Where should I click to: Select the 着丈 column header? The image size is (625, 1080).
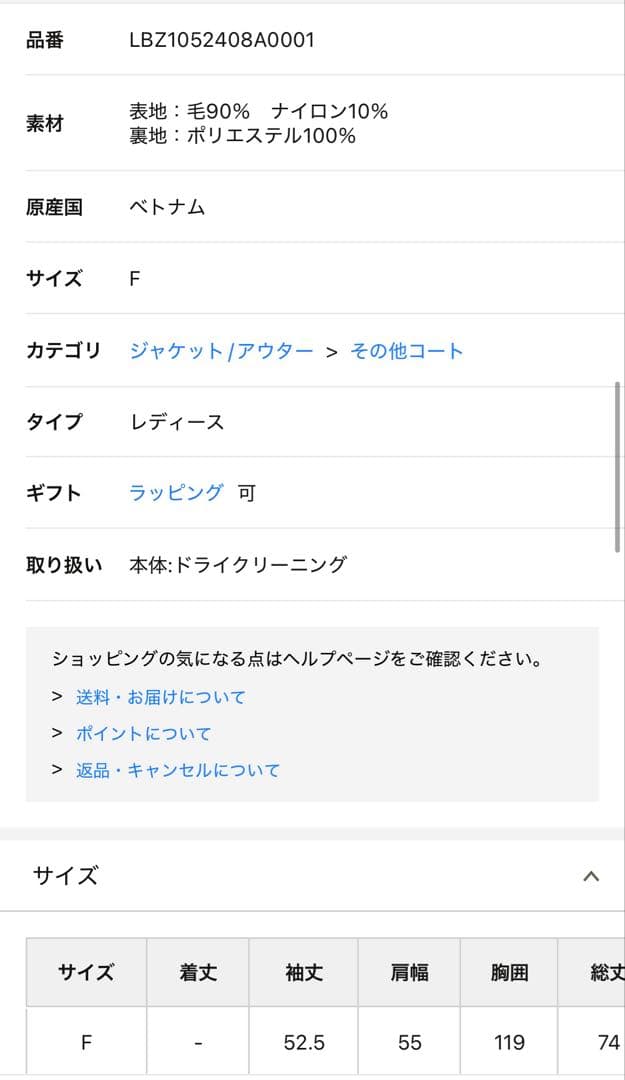pyautogui.click(x=198, y=972)
